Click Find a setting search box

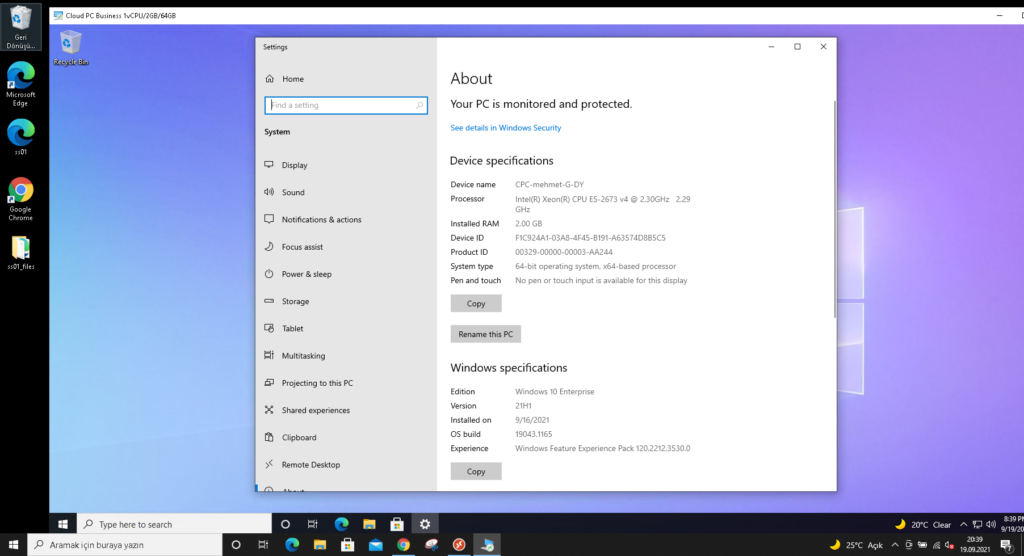346,105
